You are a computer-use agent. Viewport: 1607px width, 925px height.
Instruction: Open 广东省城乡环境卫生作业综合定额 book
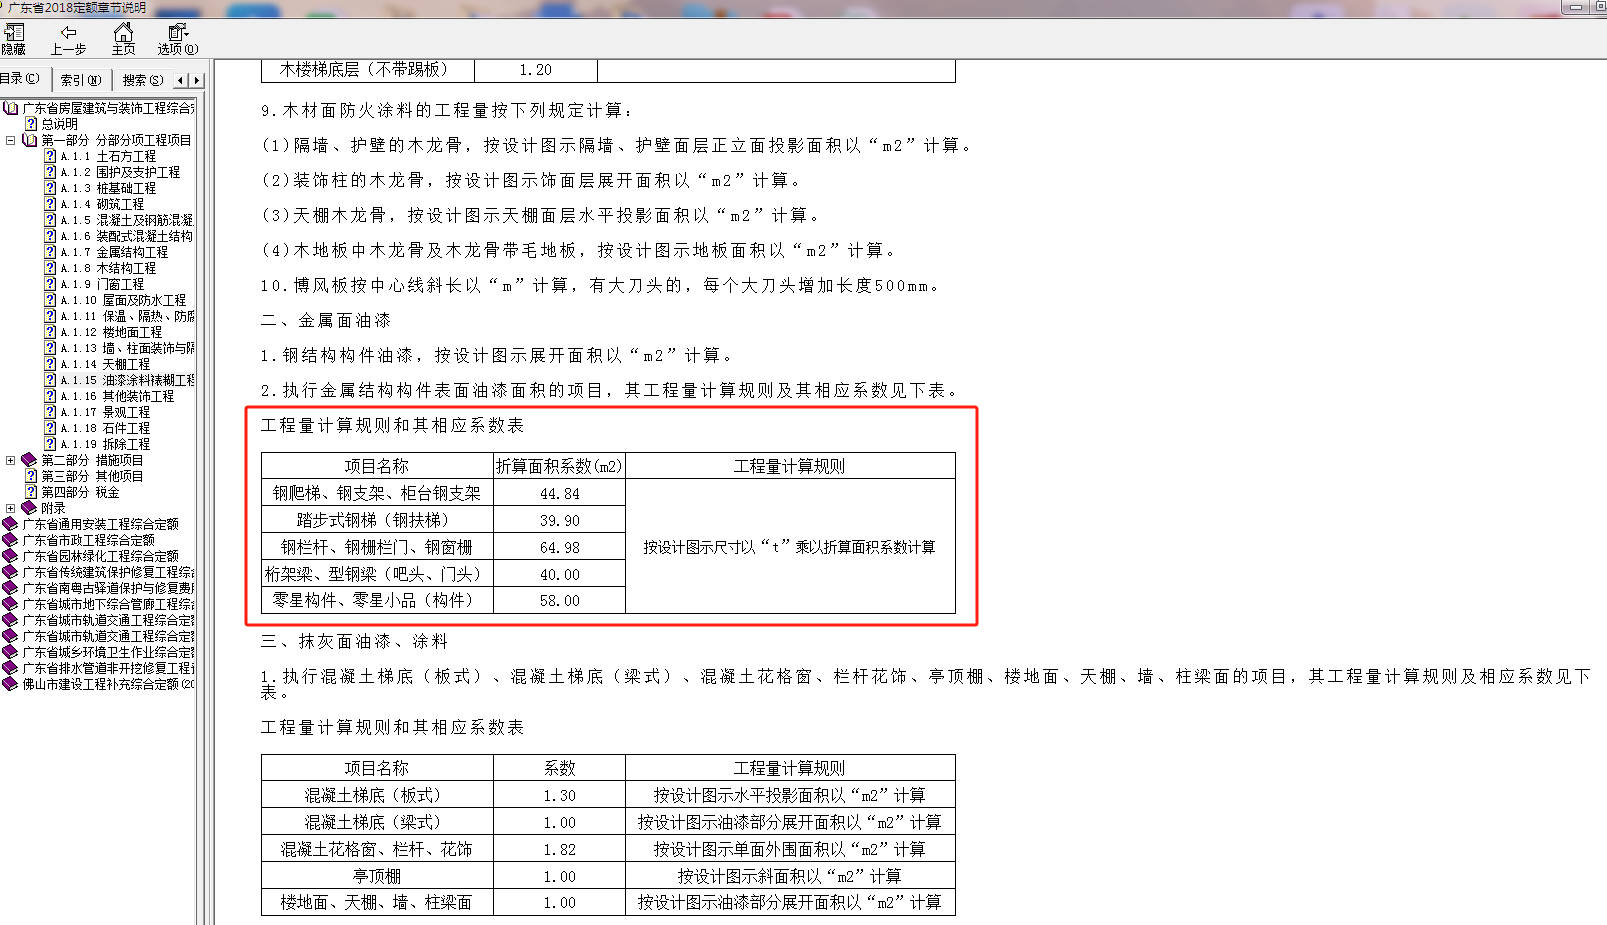coord(108,652)
